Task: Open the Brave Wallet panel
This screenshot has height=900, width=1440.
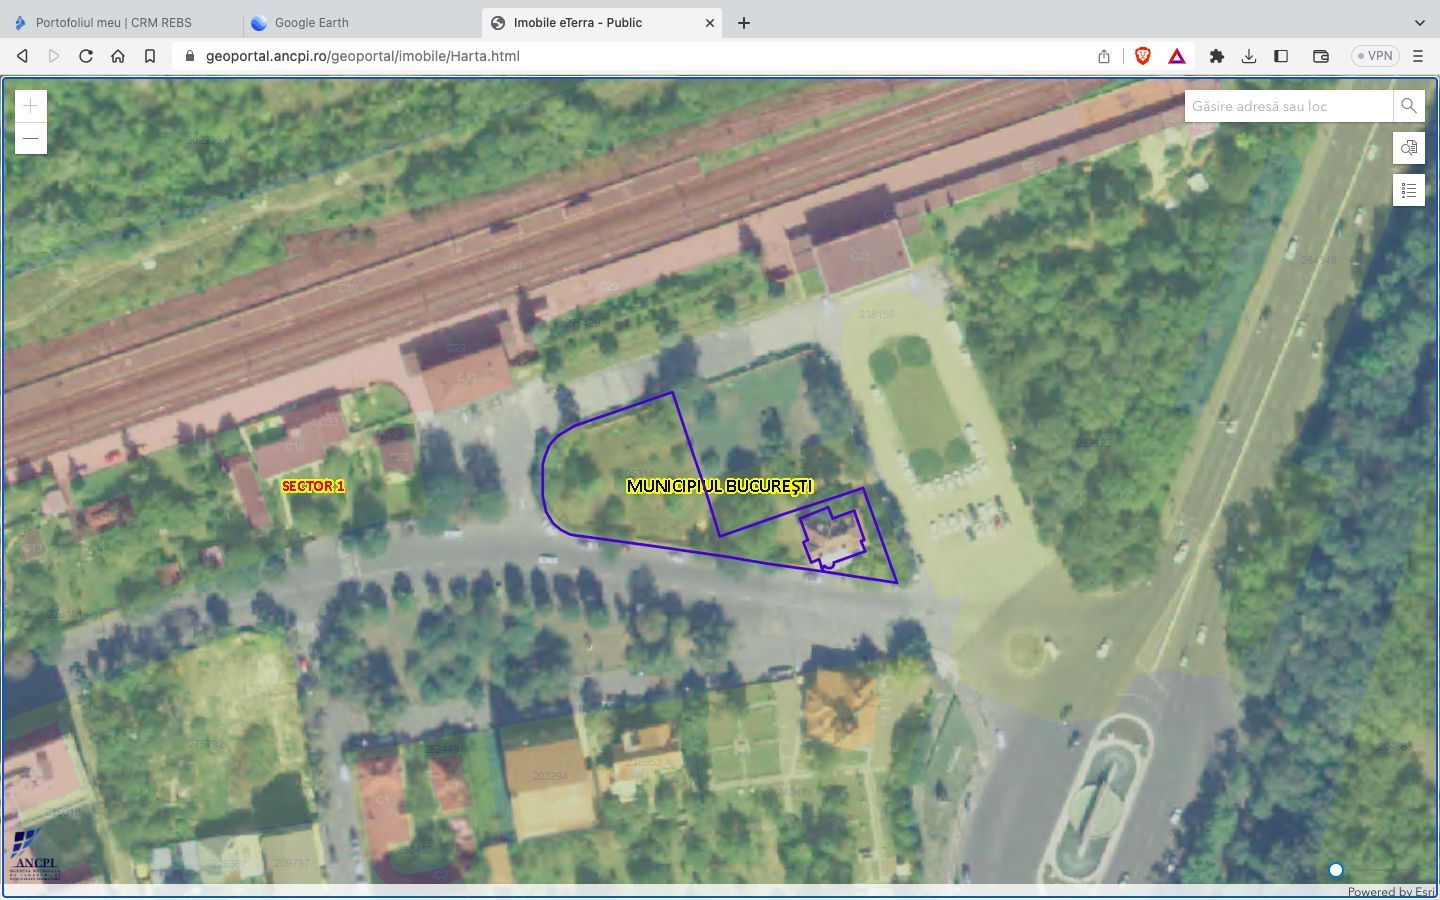Action: click(1320, 56)
